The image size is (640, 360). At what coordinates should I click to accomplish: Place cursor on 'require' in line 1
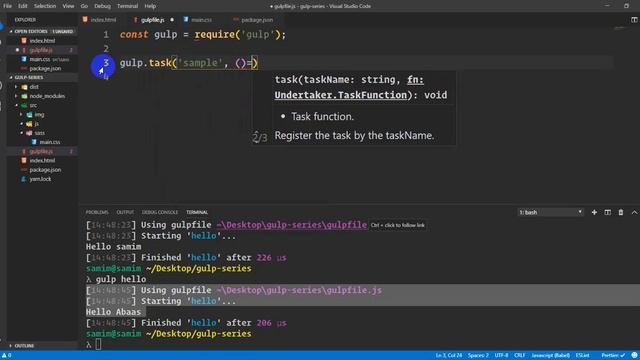click(x=215, y=35)
